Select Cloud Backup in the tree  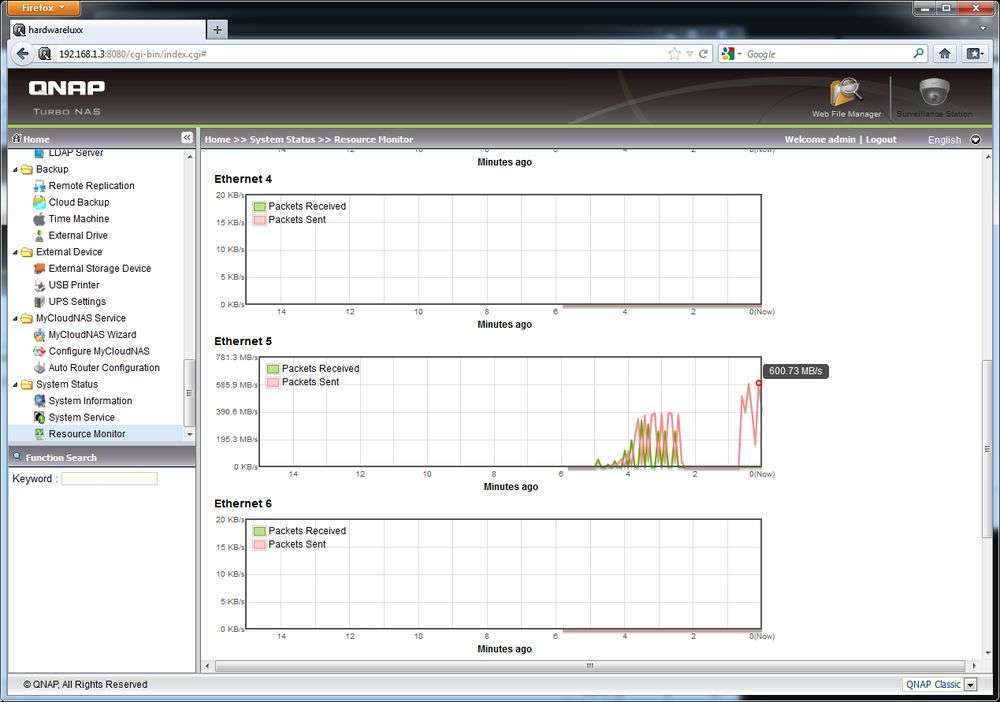point(79,203)
